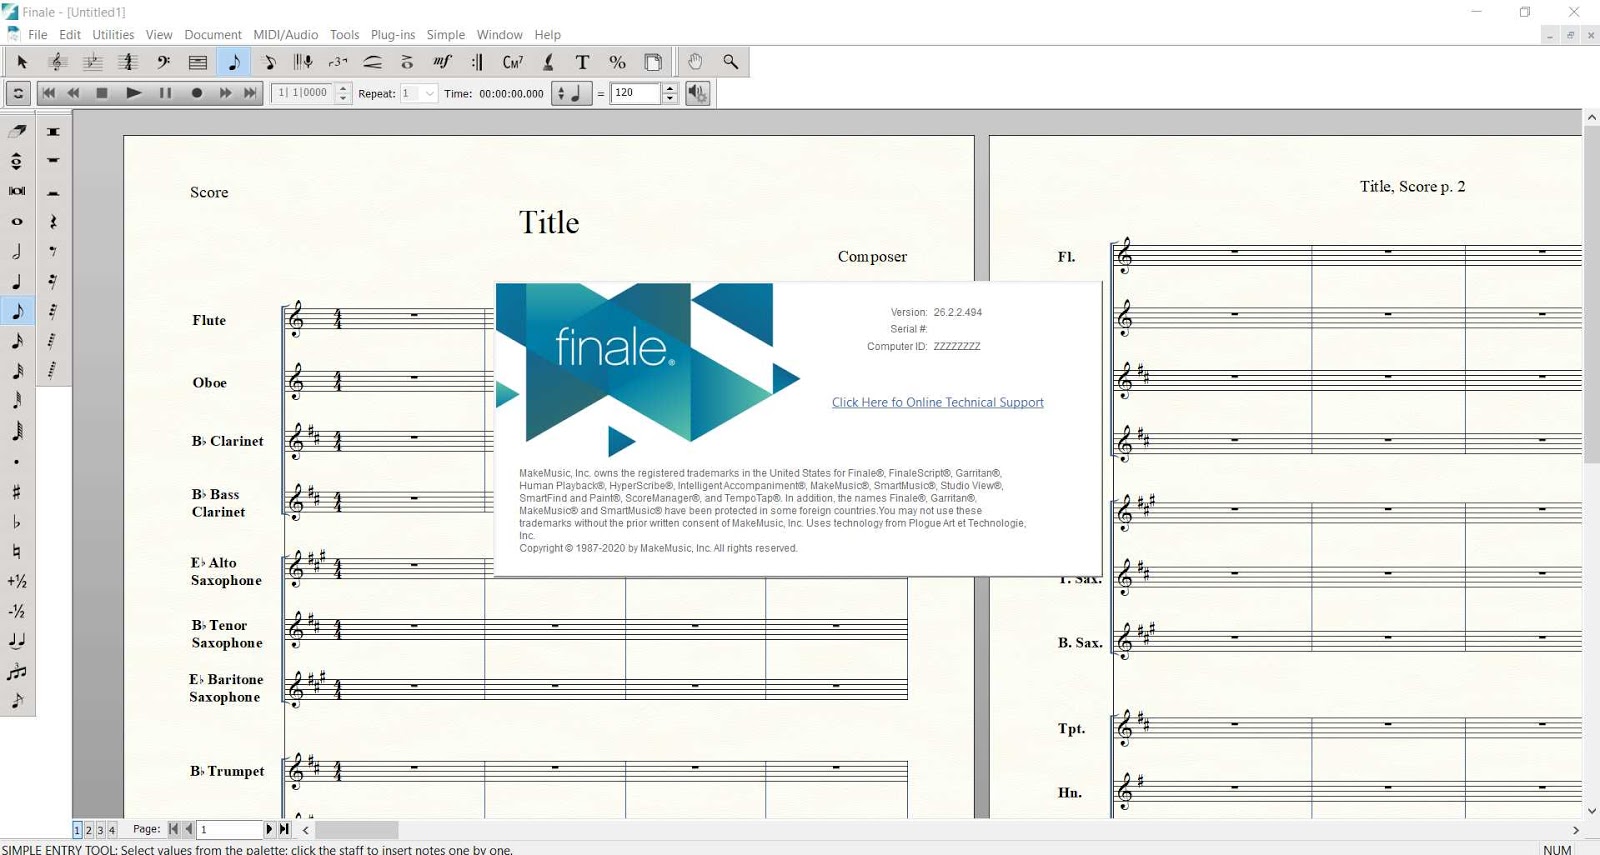
Task: Select the Selection arrow tool
Action: pos(22,62)
